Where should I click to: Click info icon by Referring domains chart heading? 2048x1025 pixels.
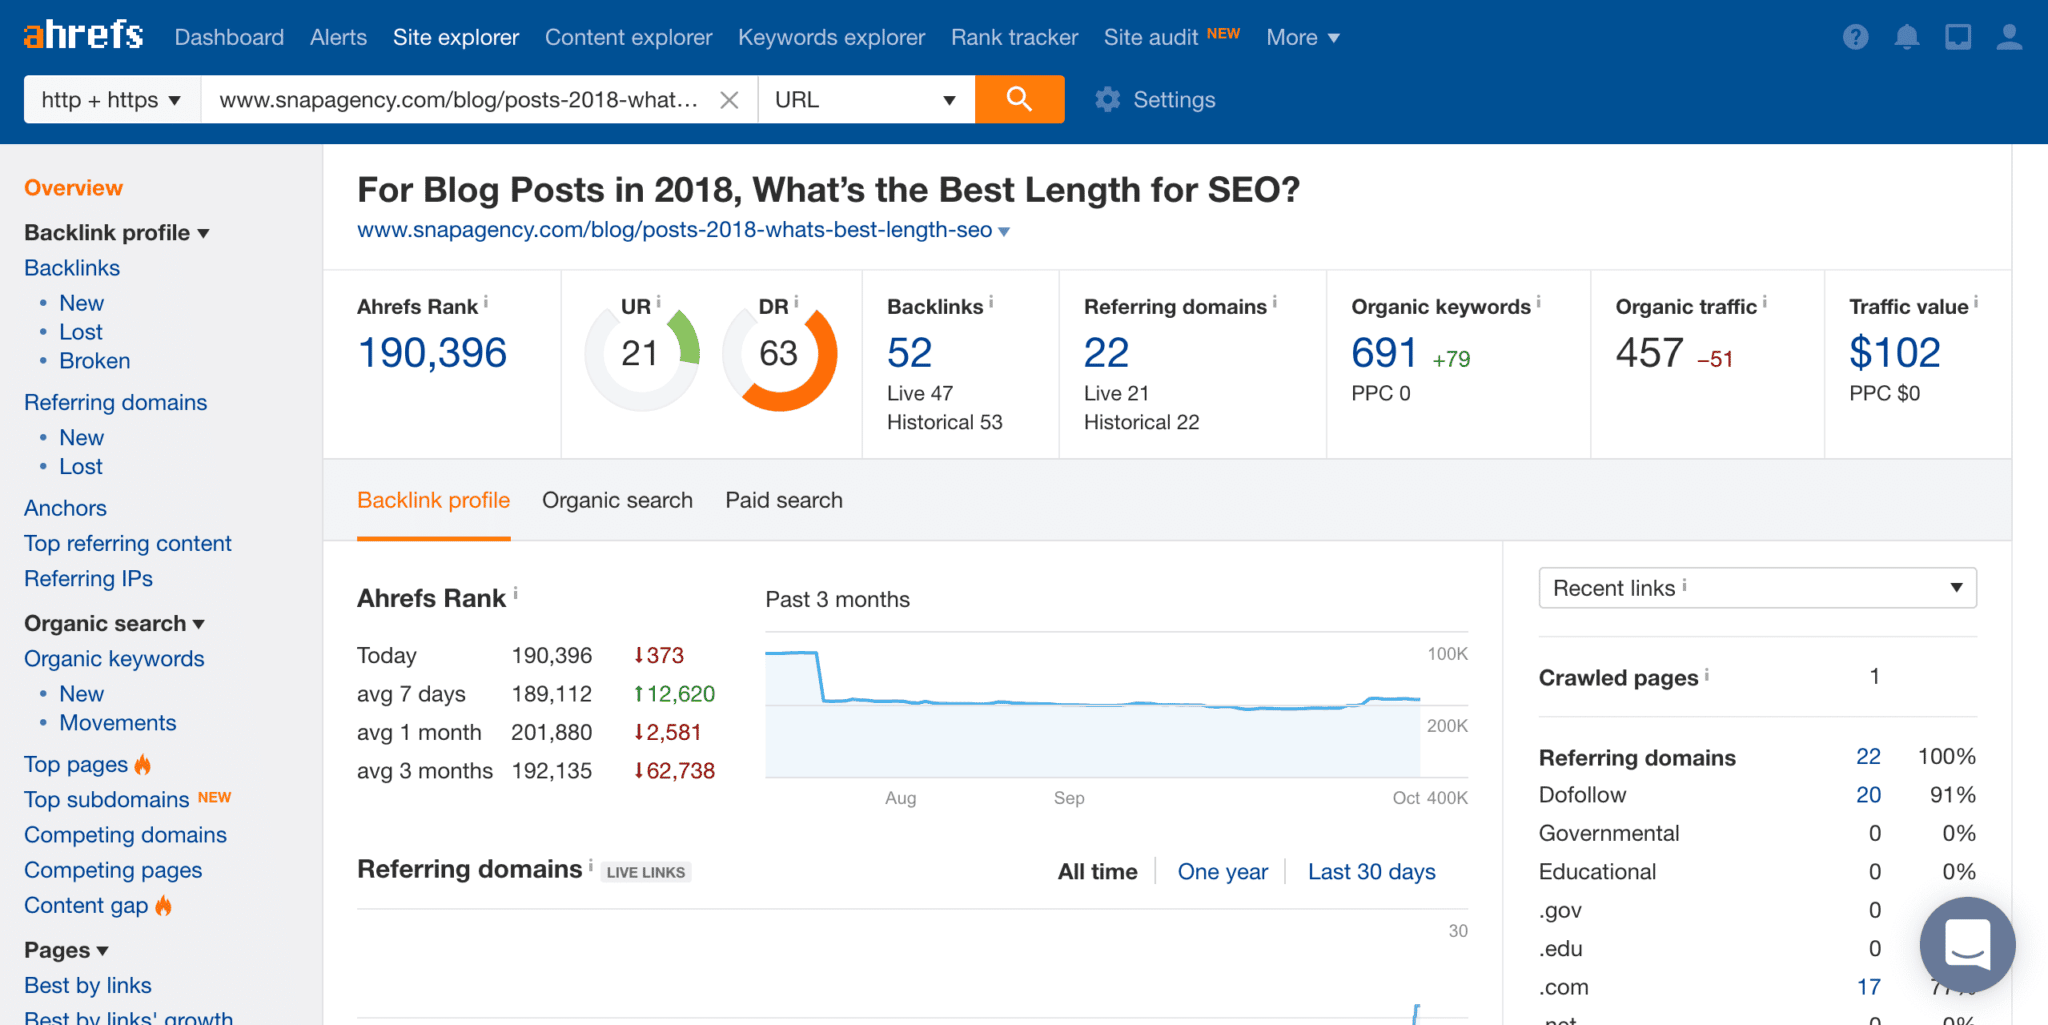click(x=590, y=865)
